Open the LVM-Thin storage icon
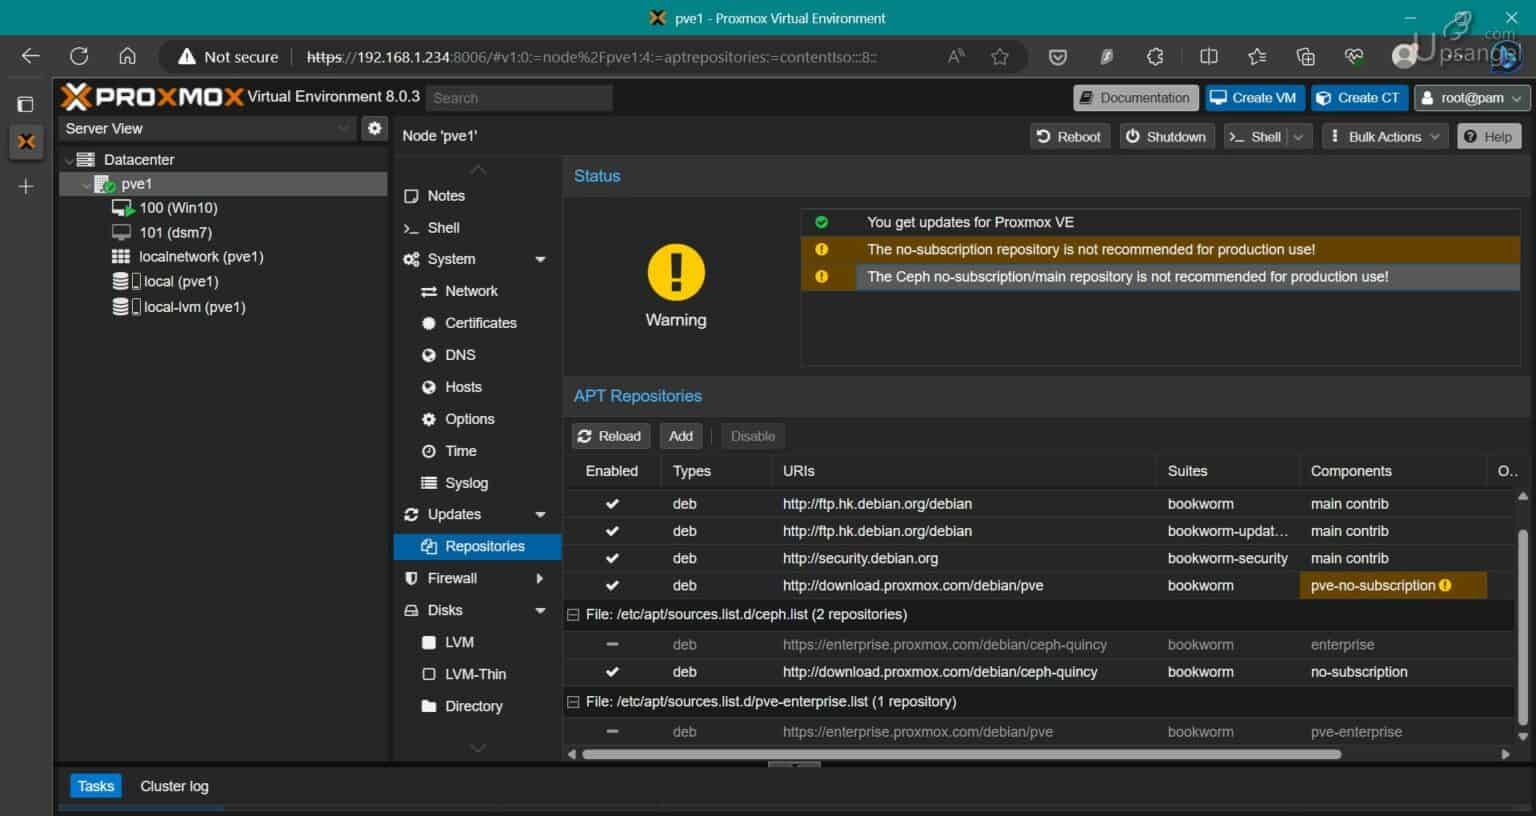 [x=430, y=674]
